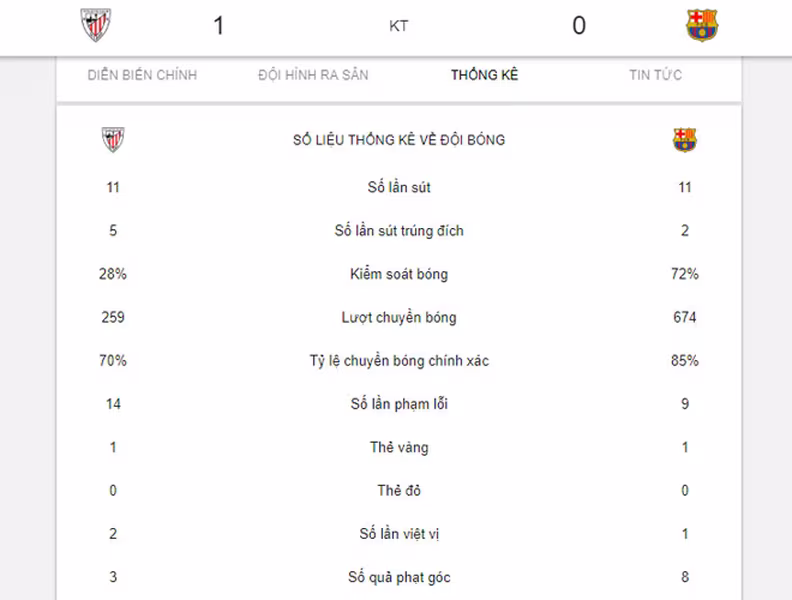Click the small Barcelona crest above stats
The image size is (792, 600).
coord(685,140)
